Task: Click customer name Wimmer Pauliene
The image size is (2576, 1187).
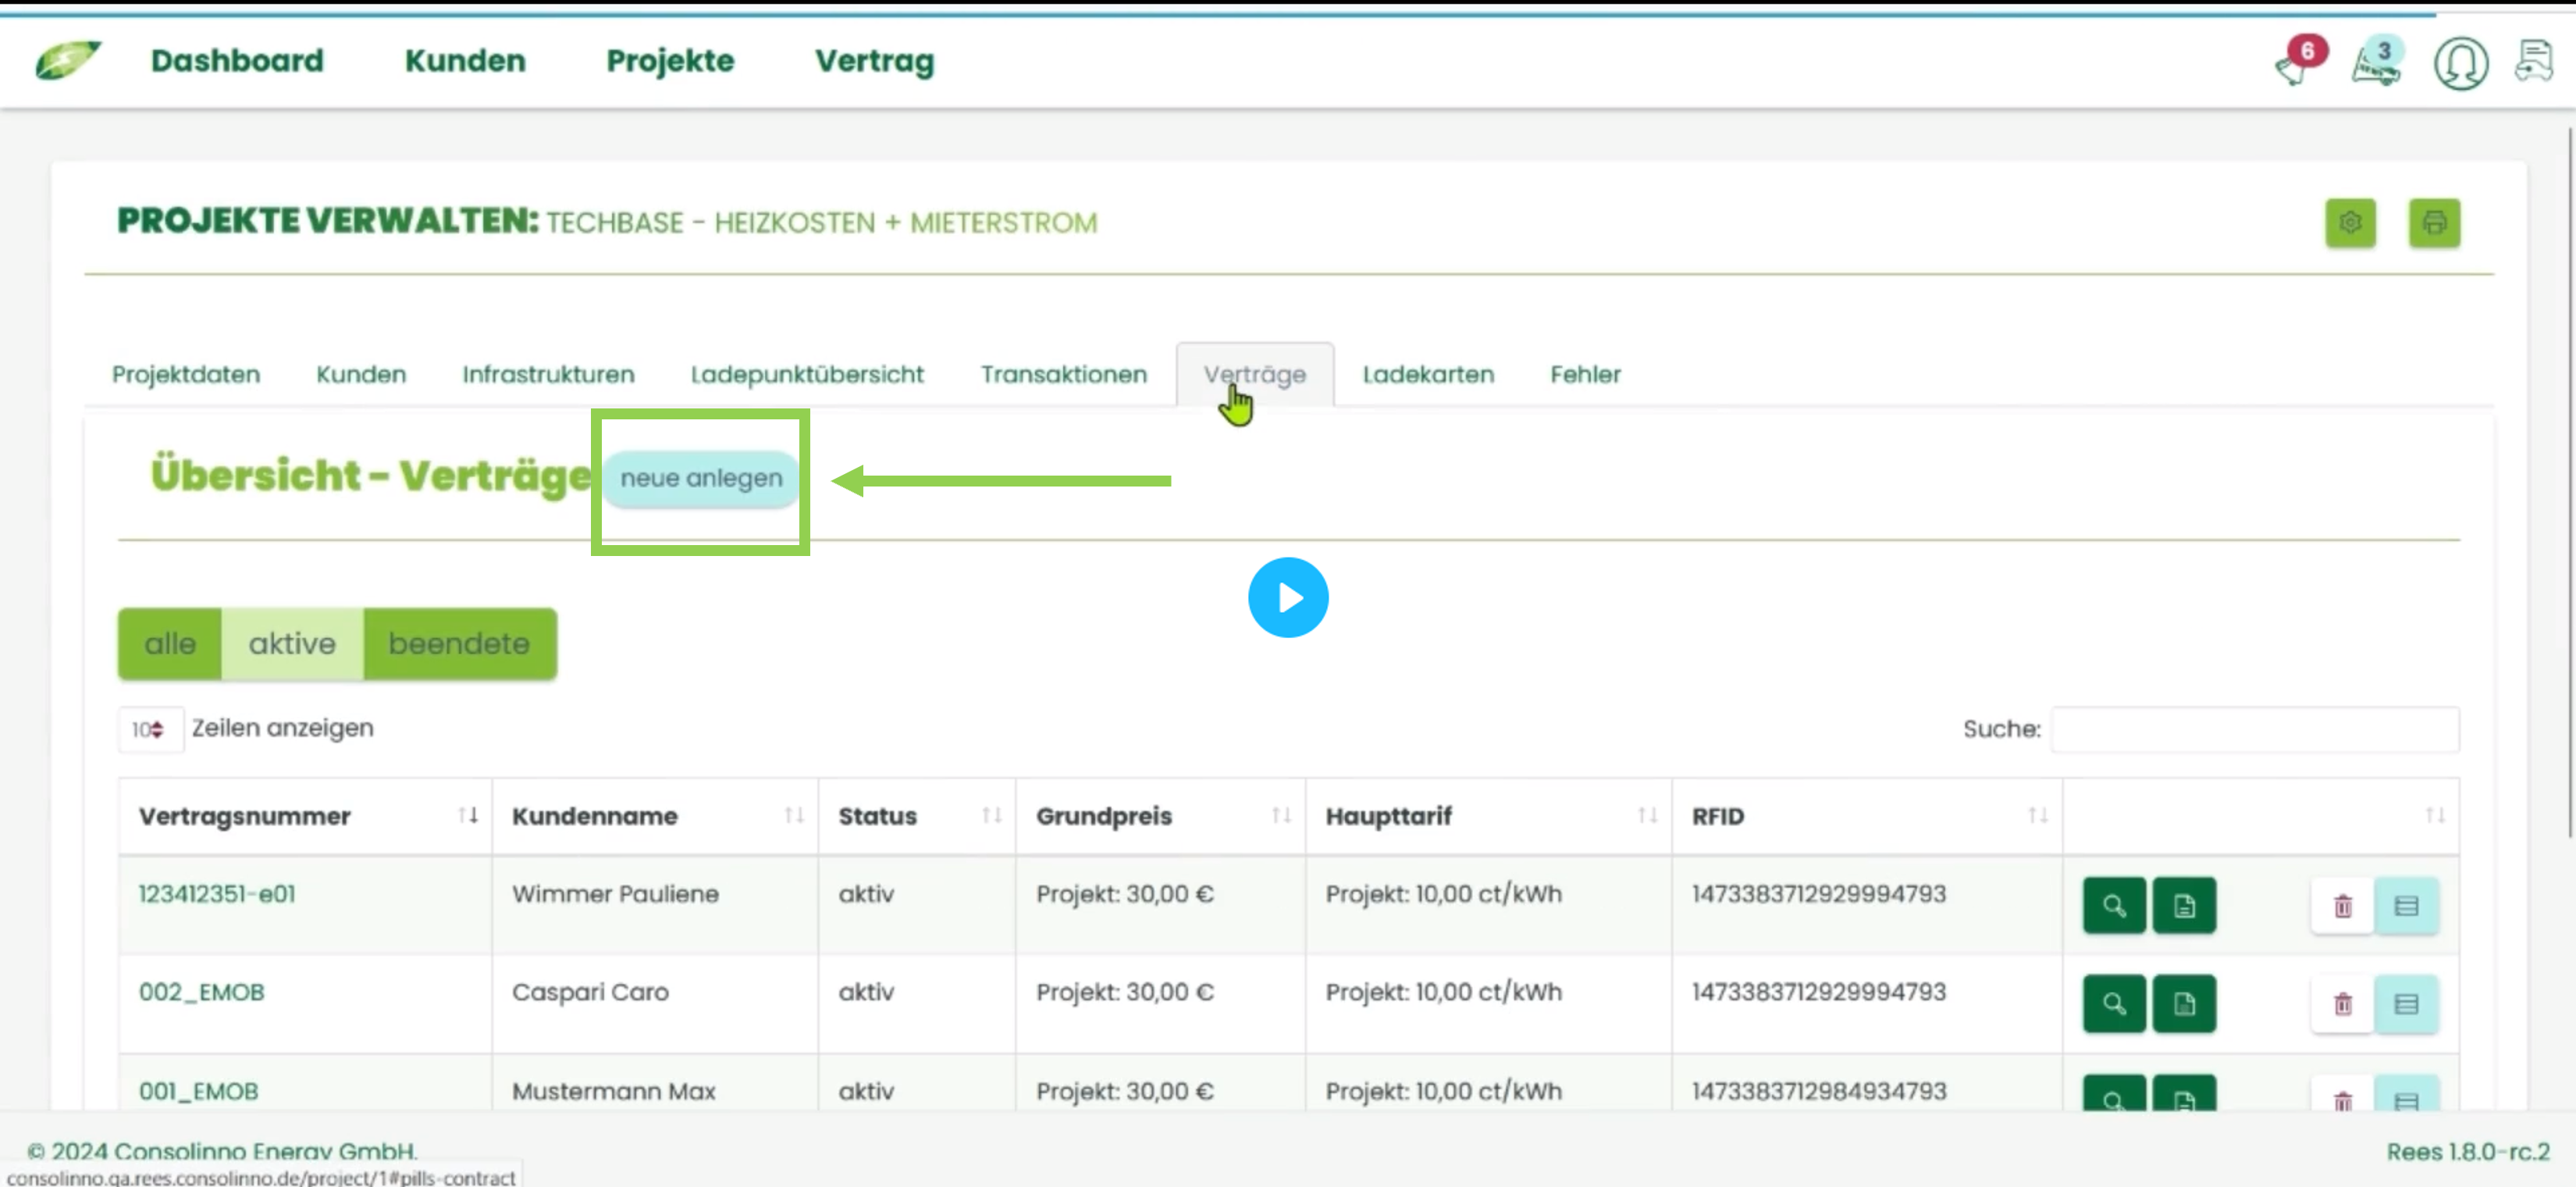Action: [x=615, y=893]
